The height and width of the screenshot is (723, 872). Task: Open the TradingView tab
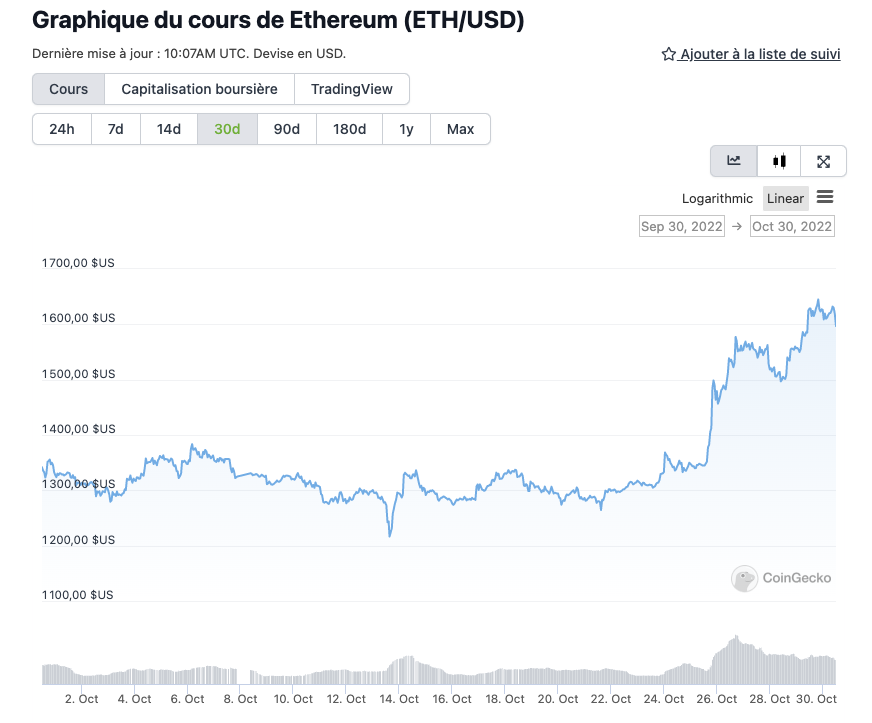[x=352, y=89]
